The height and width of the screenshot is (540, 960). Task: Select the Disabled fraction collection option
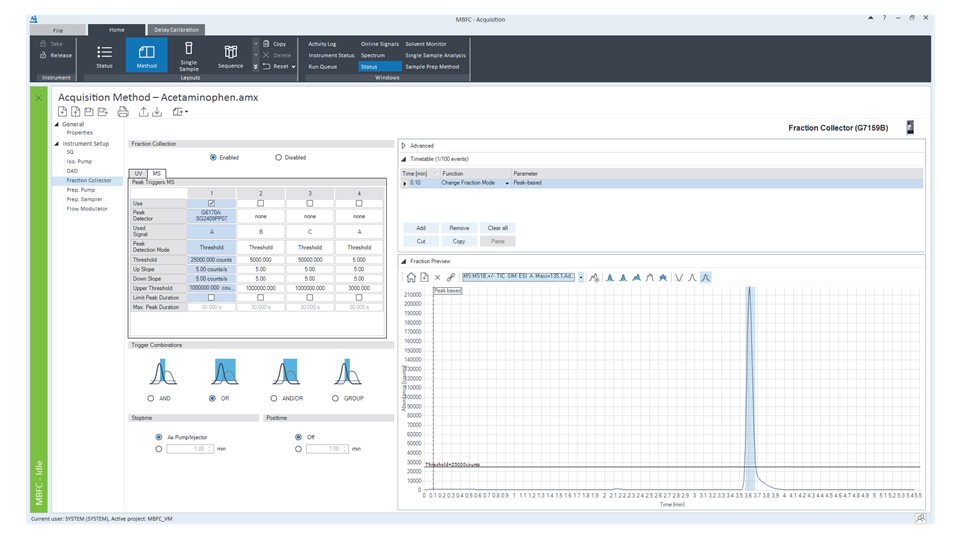279,157
